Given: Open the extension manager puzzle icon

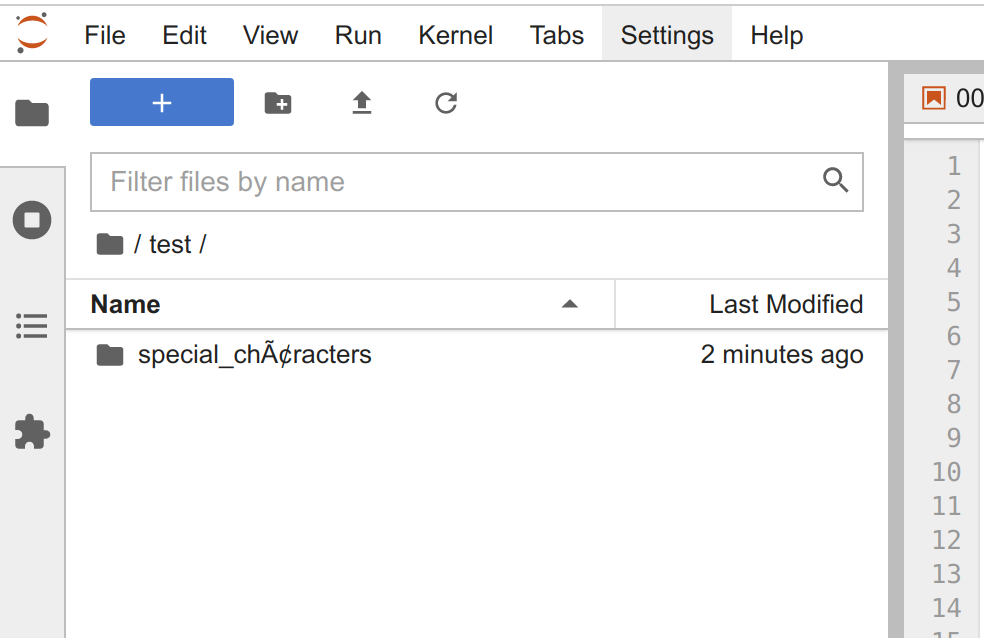Looking at the screenshot, I should (x=32, y=432).
